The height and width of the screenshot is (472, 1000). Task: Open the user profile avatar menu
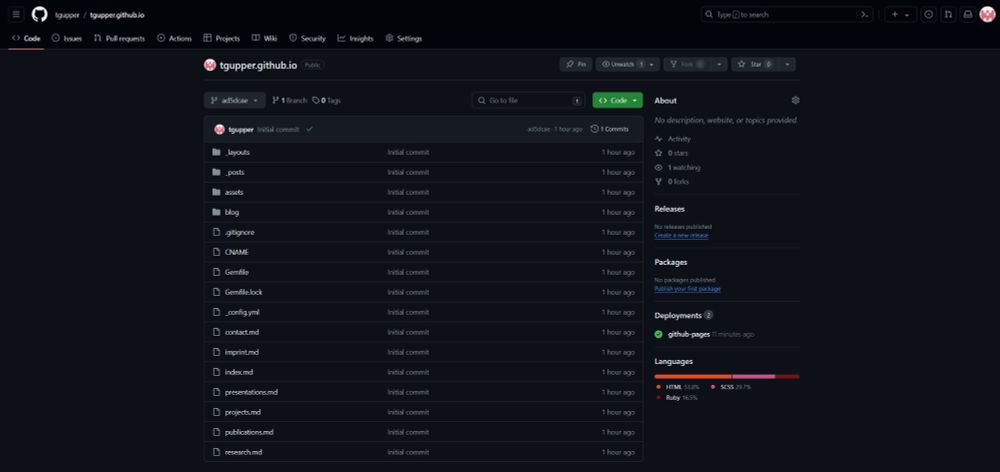[987, 14]
